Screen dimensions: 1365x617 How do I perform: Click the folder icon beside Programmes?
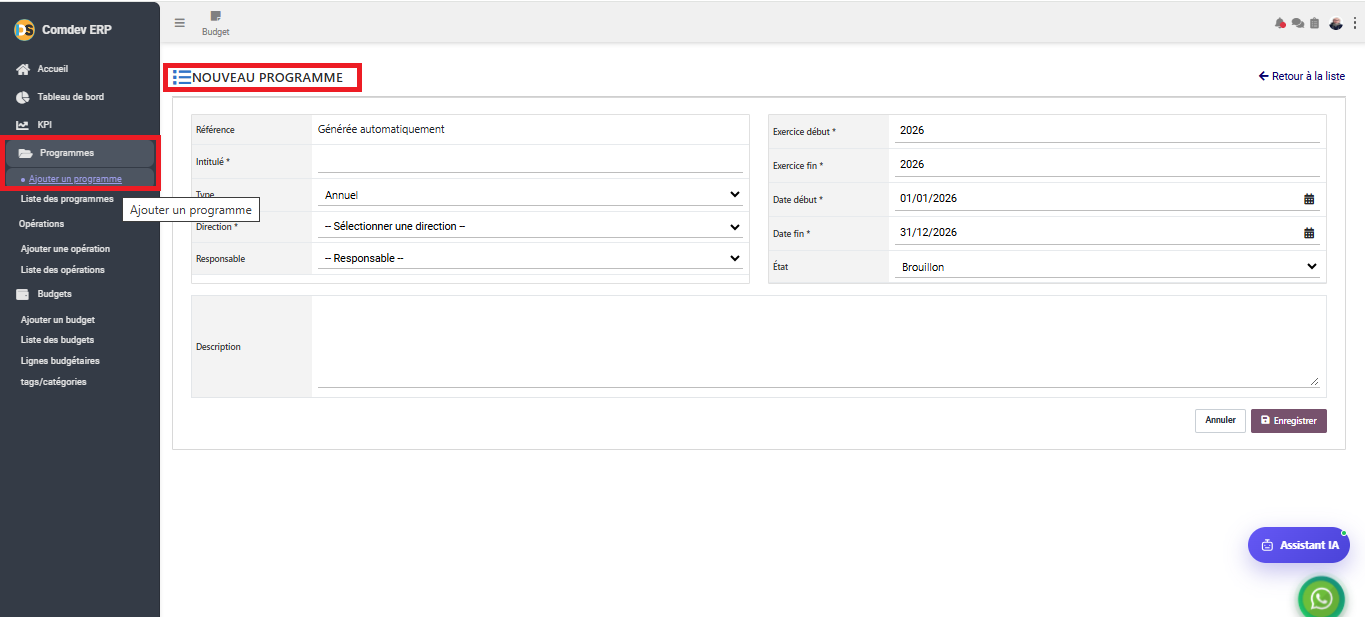tap(26, 153)
